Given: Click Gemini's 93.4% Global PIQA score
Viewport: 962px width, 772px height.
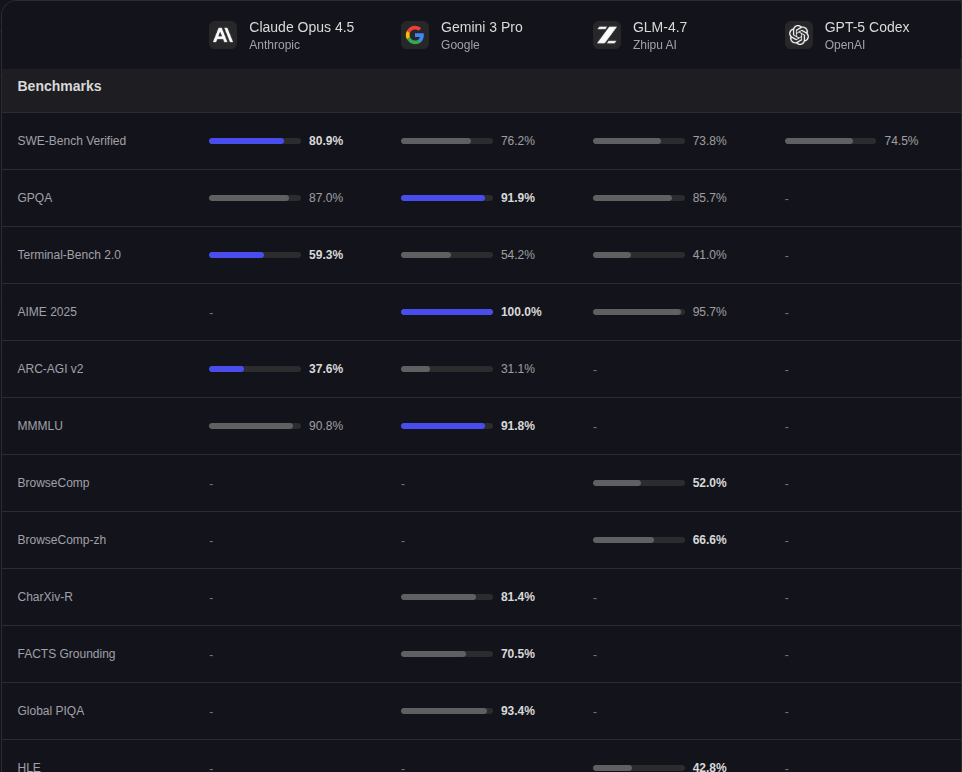Looking at the screenshot, I should (517, 711).
